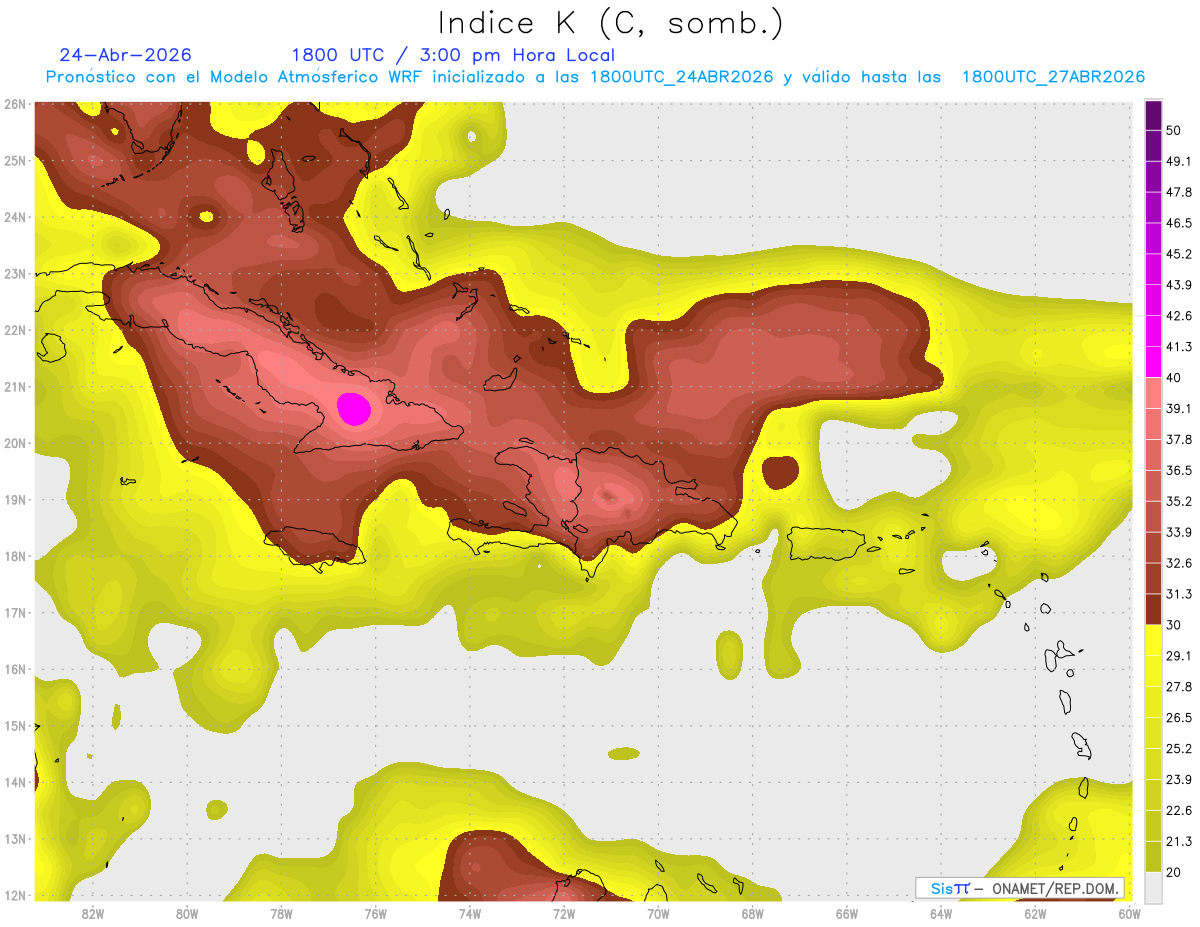
Task: Select the dark purple swatch labeled 50
Action: tap(1153, 115)
